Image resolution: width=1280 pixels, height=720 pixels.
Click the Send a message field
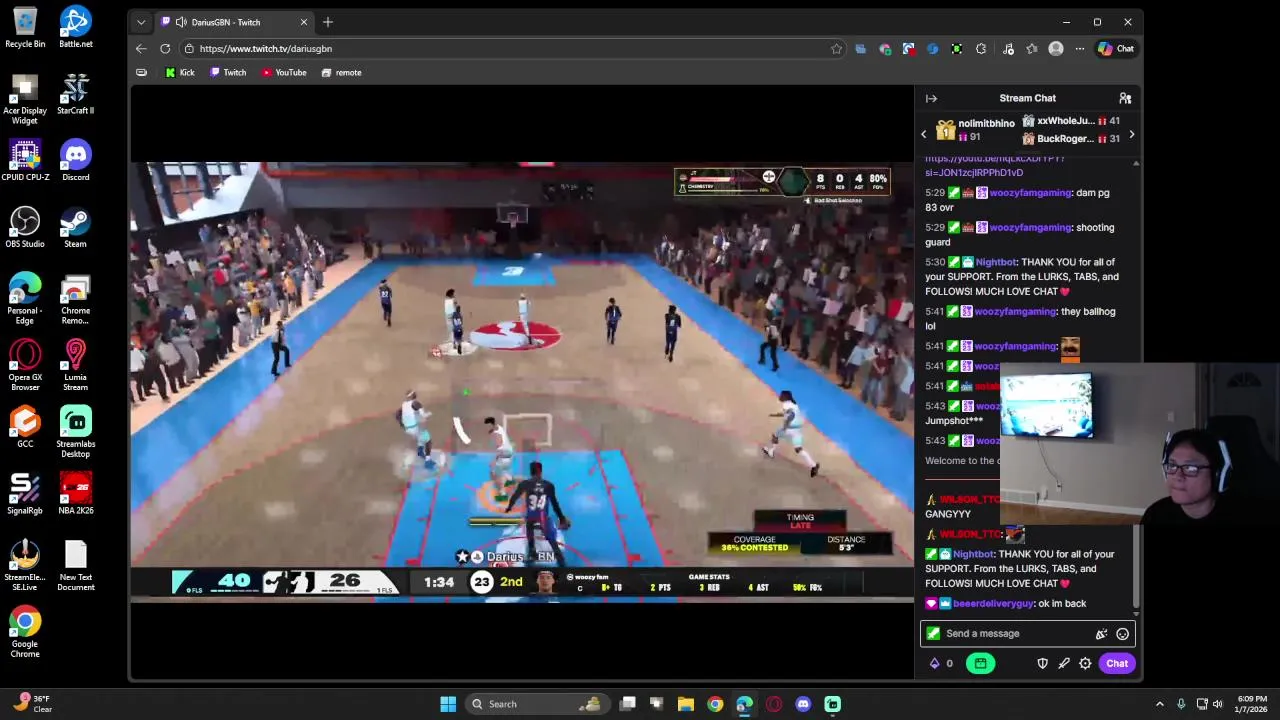tap(1027, 633)
